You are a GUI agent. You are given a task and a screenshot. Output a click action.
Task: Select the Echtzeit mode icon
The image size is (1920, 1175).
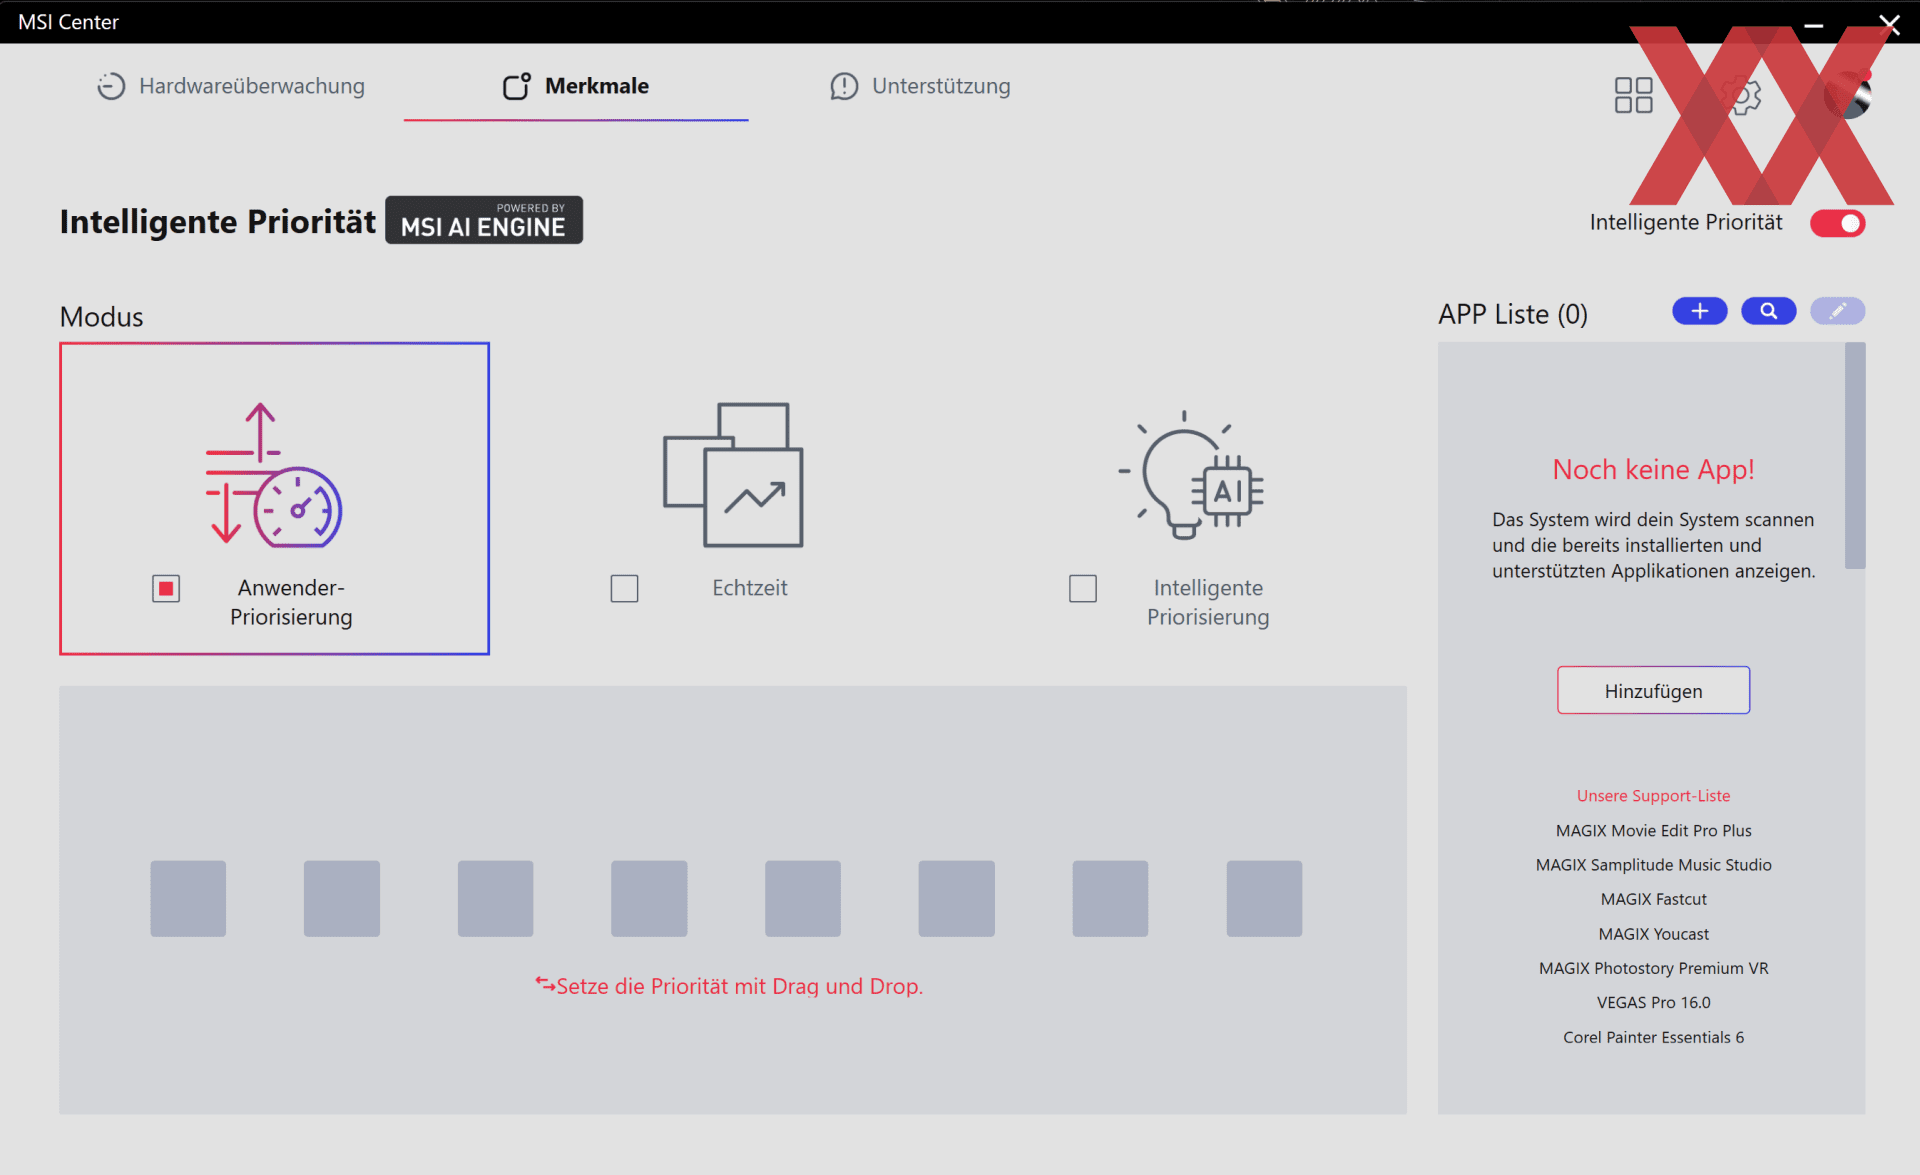[733, 474]
